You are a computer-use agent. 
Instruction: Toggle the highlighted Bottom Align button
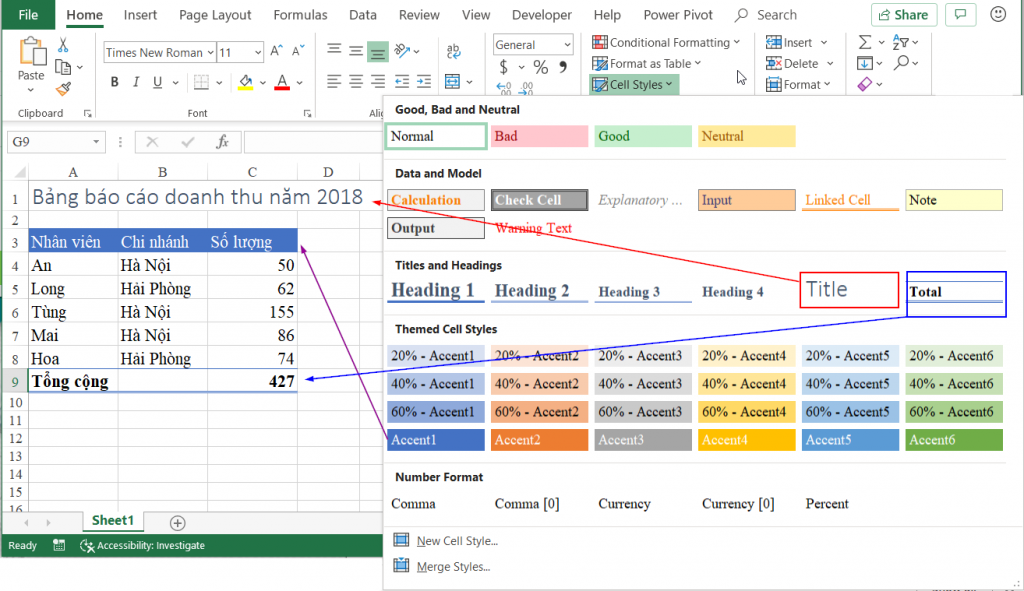[x=377, y=52]
